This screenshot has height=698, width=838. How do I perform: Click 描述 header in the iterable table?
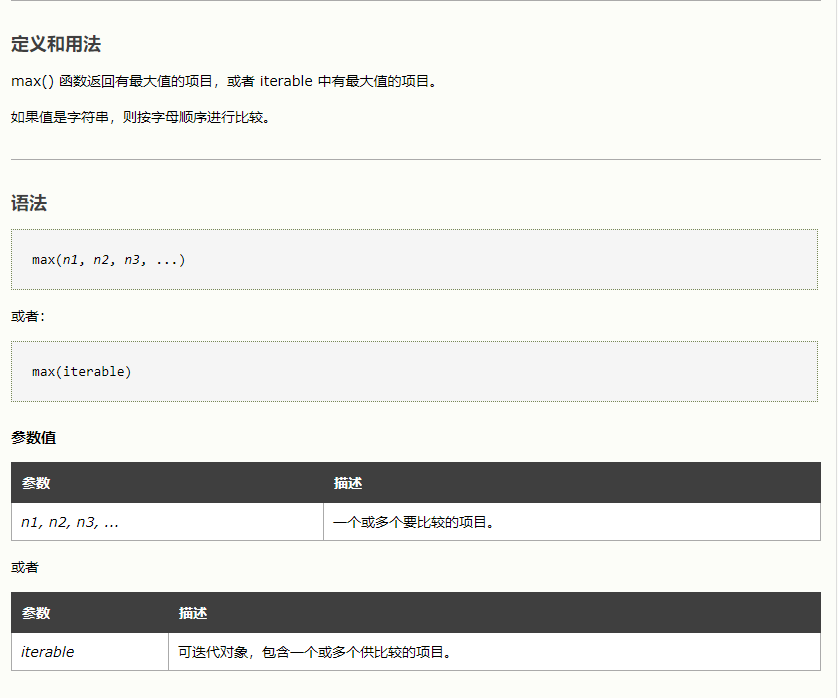coord(193,613)
